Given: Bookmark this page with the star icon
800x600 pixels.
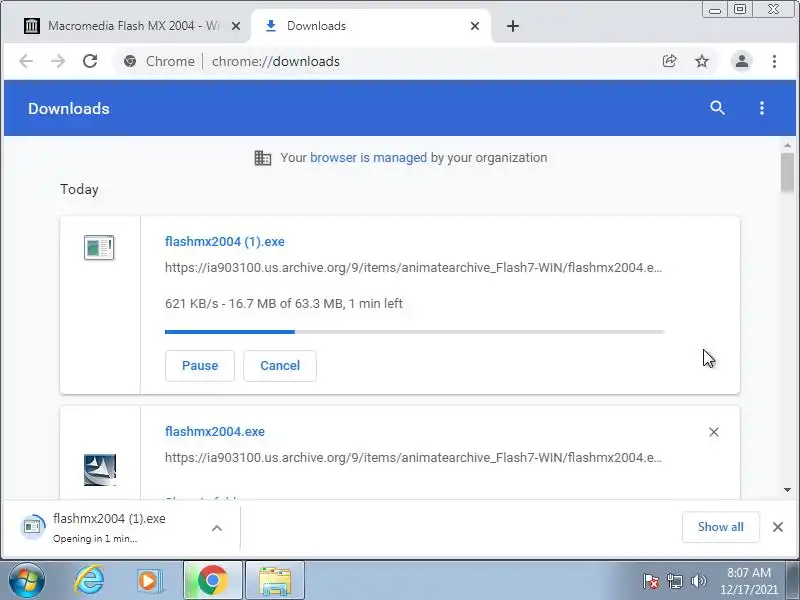Looking at the screenshot, I should pos(702,61).
